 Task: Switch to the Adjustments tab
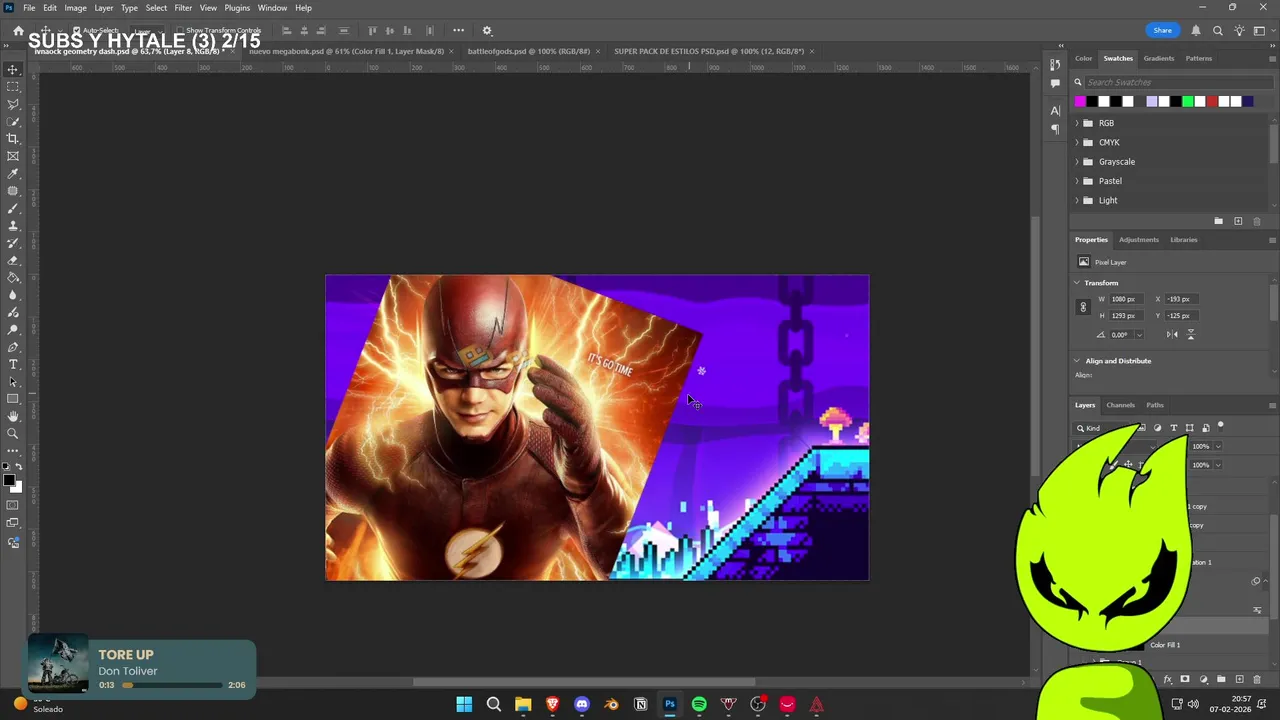(x=1139, y=240)
